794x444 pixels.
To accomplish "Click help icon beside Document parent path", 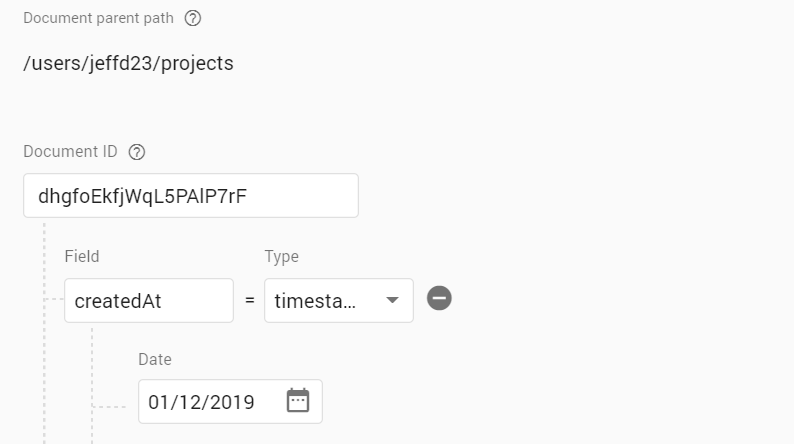I will tap(193, 18).
